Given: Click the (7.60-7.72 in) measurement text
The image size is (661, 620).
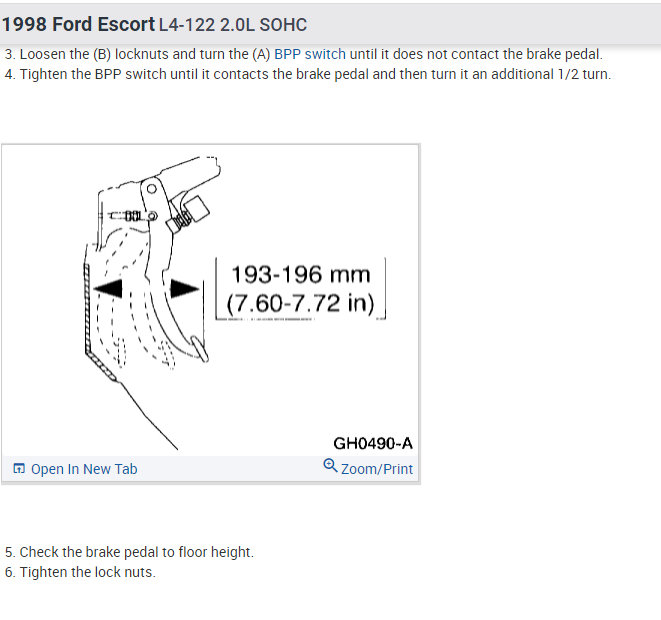Looking at the screenshot, I should pos(300,301).
